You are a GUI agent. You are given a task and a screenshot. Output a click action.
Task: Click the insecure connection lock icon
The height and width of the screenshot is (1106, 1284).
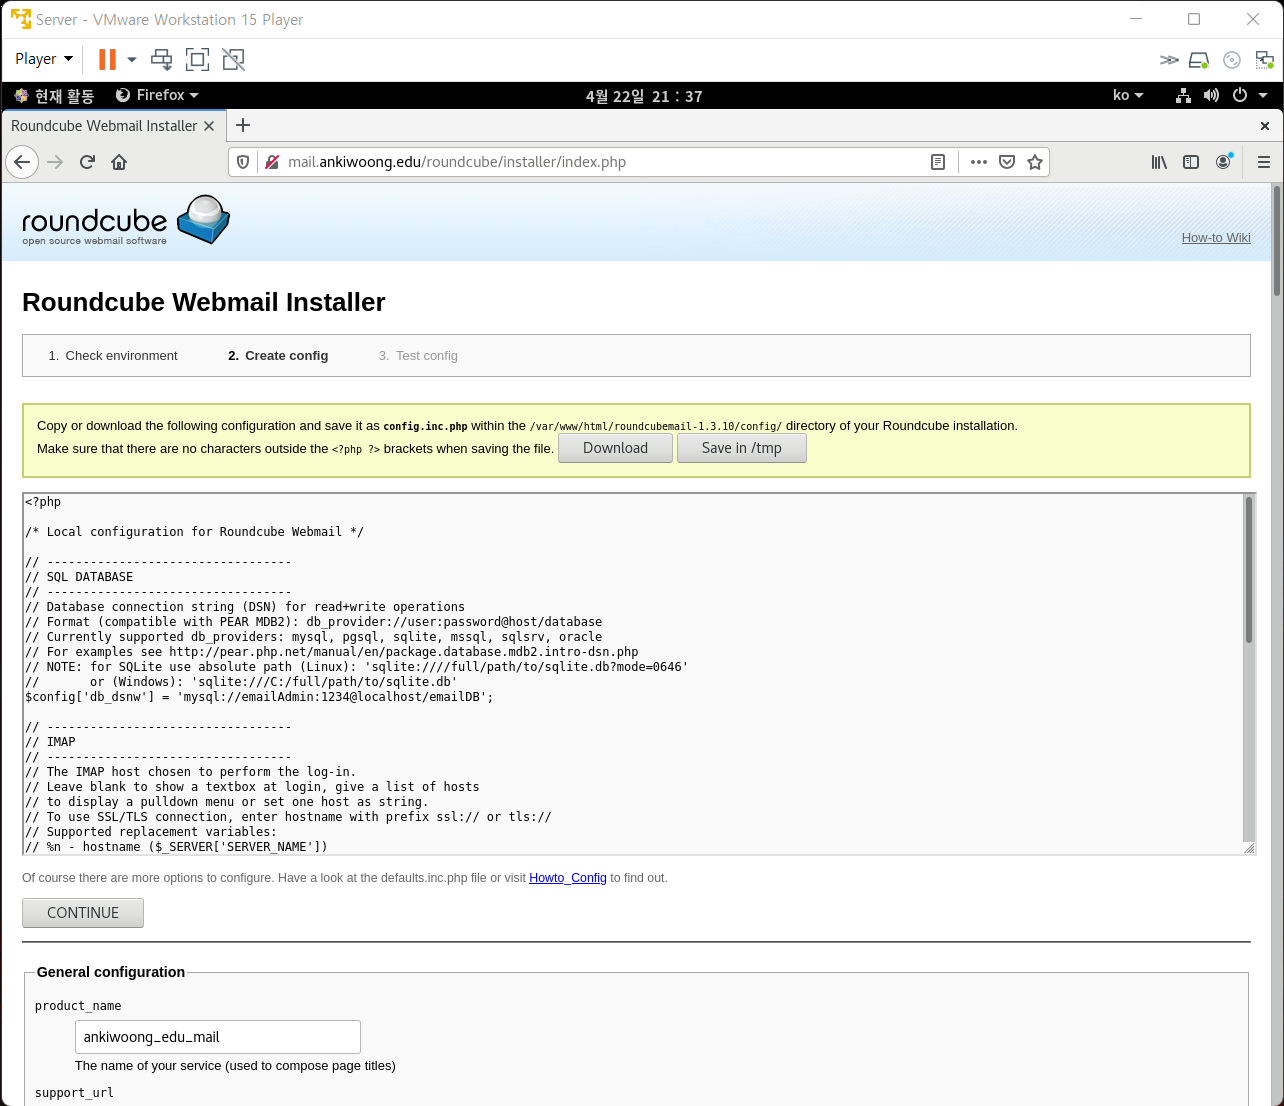[x=271, y=162]
